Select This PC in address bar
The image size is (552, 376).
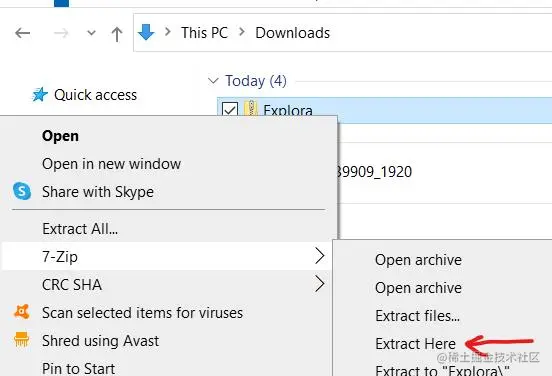click(x=204, y=33)
